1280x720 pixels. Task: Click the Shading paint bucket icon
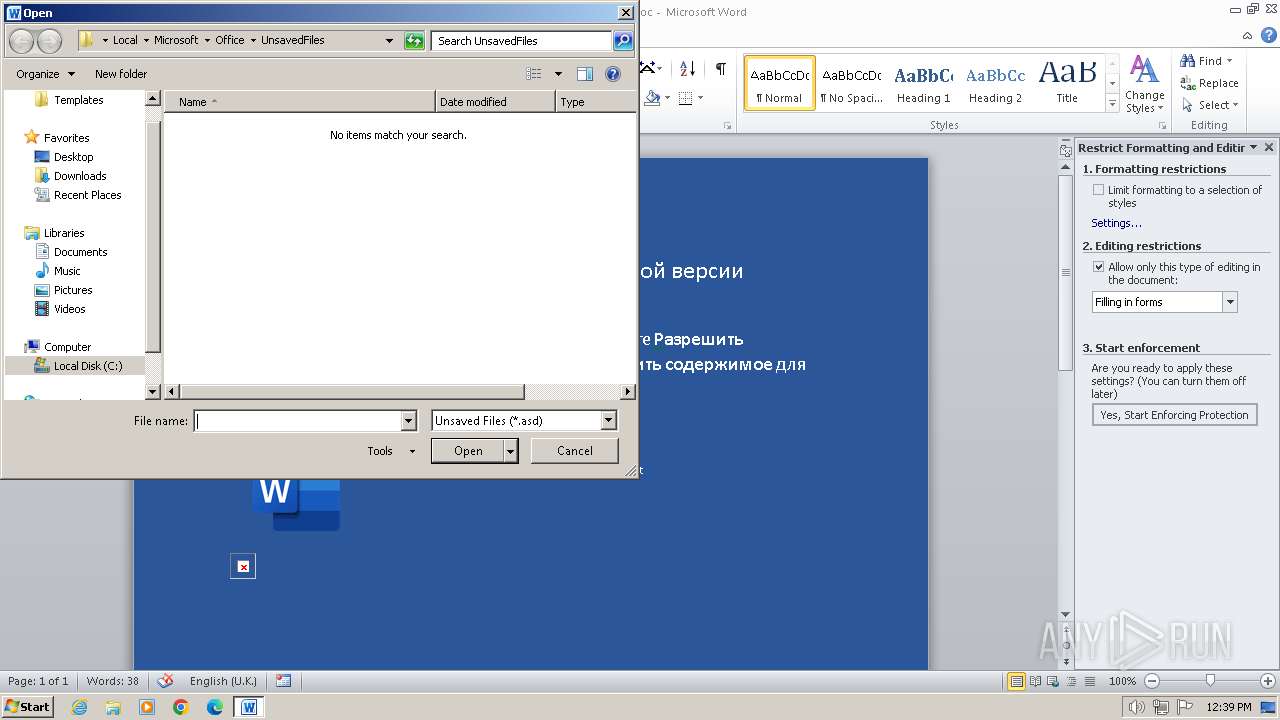(653, 98)
